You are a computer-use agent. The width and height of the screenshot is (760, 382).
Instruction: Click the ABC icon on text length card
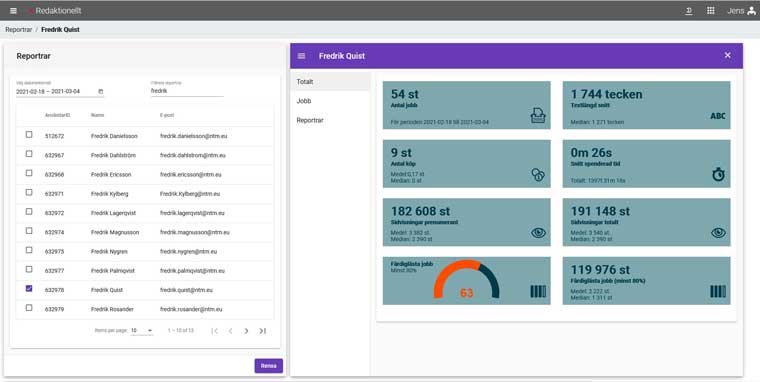point(718,116)
